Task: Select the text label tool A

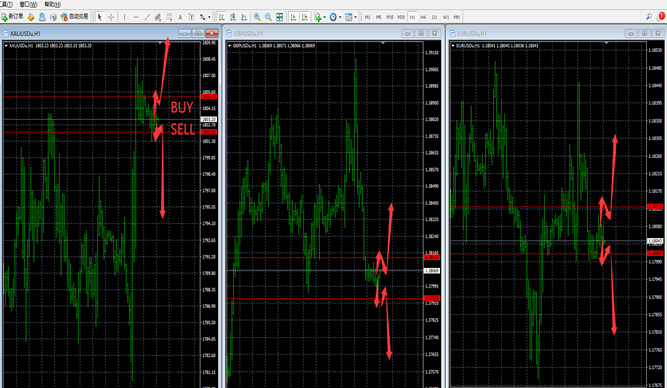Action: click(180, 17)
